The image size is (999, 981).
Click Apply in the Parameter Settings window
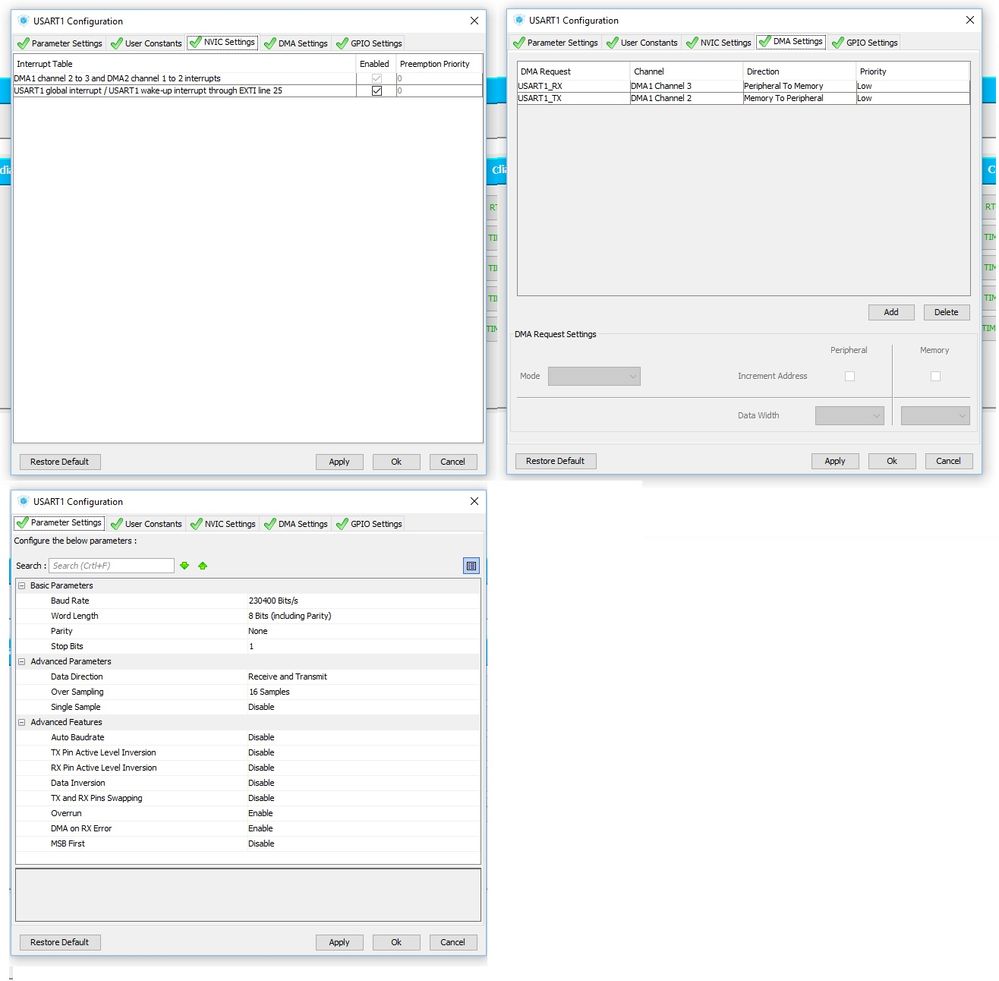click(340, 942)
